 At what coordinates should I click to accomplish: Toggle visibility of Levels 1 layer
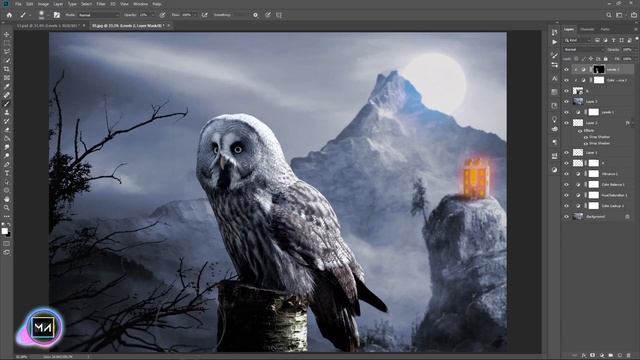[x=567, y=112]
